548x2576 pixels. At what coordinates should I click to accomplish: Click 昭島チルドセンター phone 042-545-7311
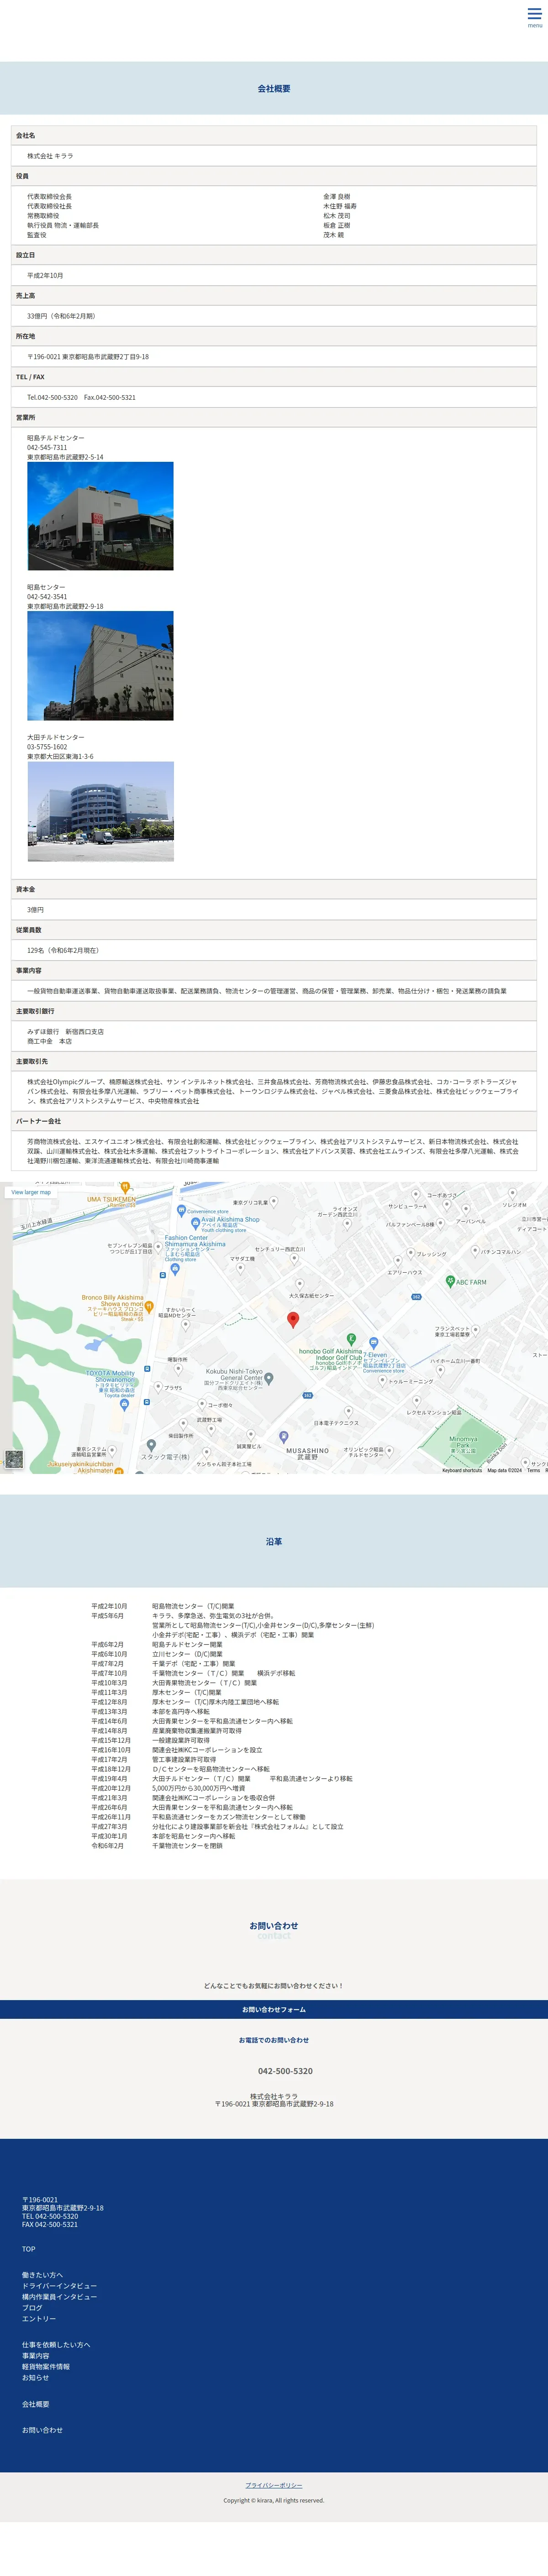[x=47, y=448]
